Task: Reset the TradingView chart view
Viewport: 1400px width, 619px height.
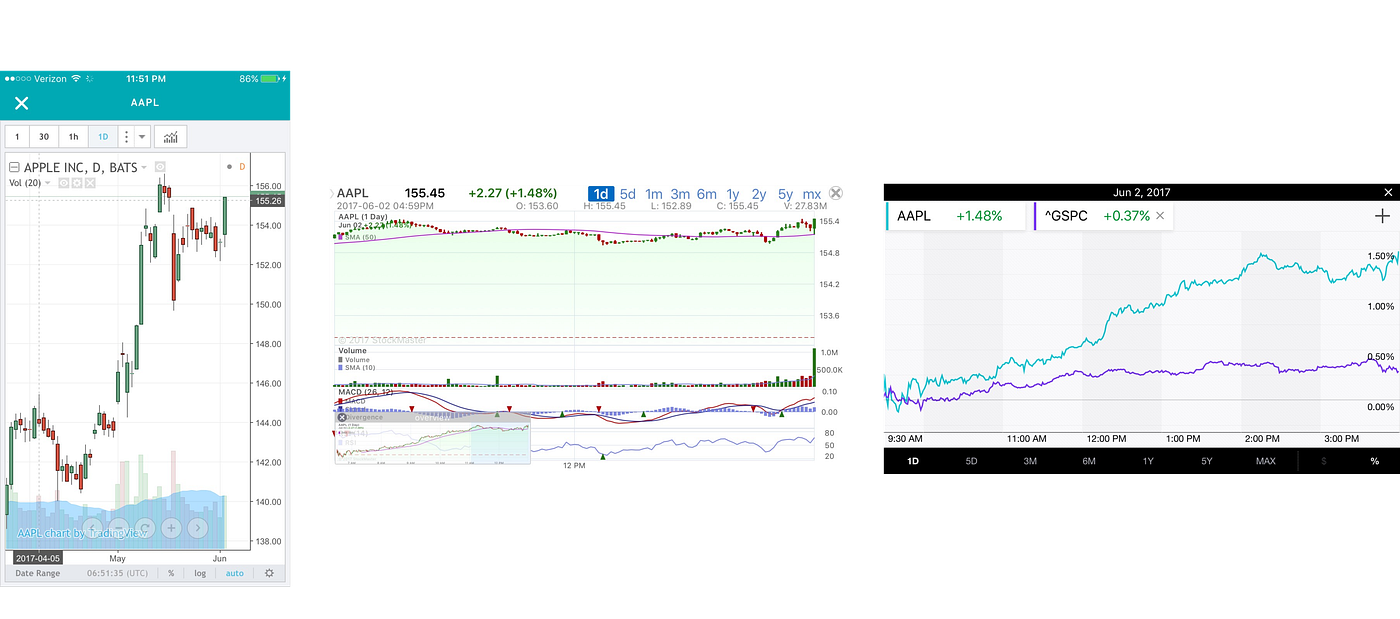Action: (x=145, y=528)
